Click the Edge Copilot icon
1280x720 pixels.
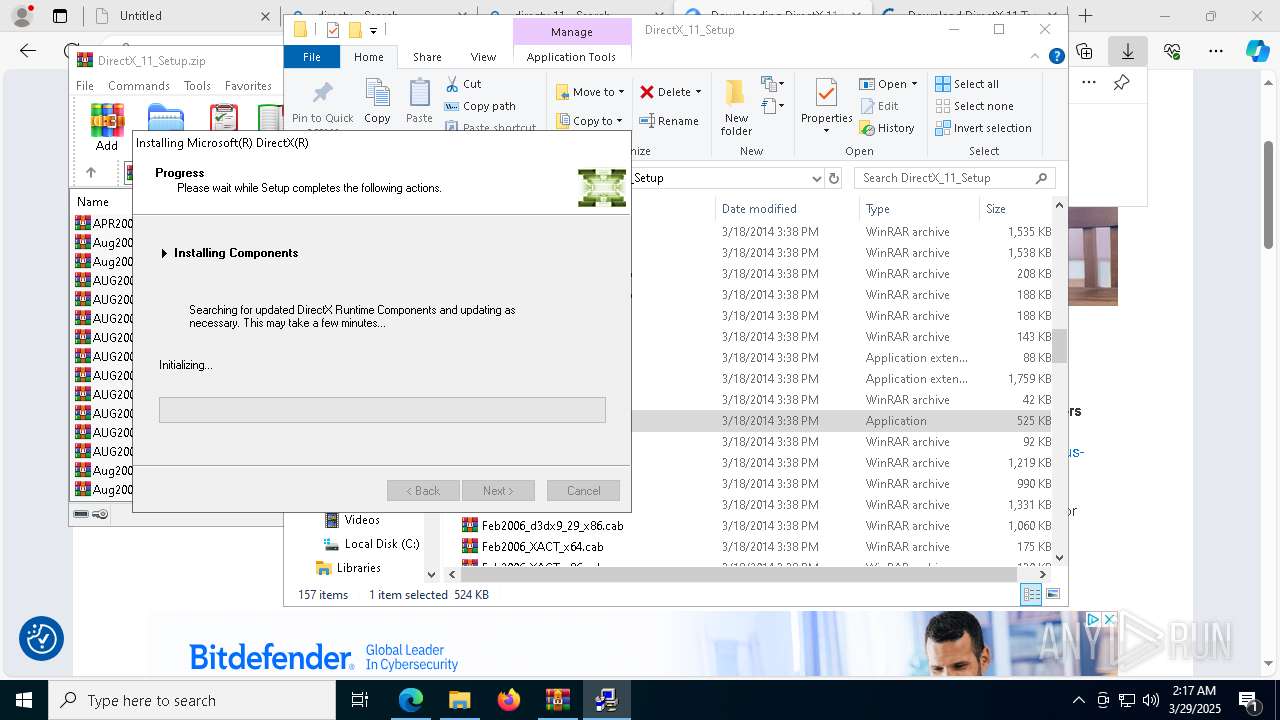[1257, 51]
